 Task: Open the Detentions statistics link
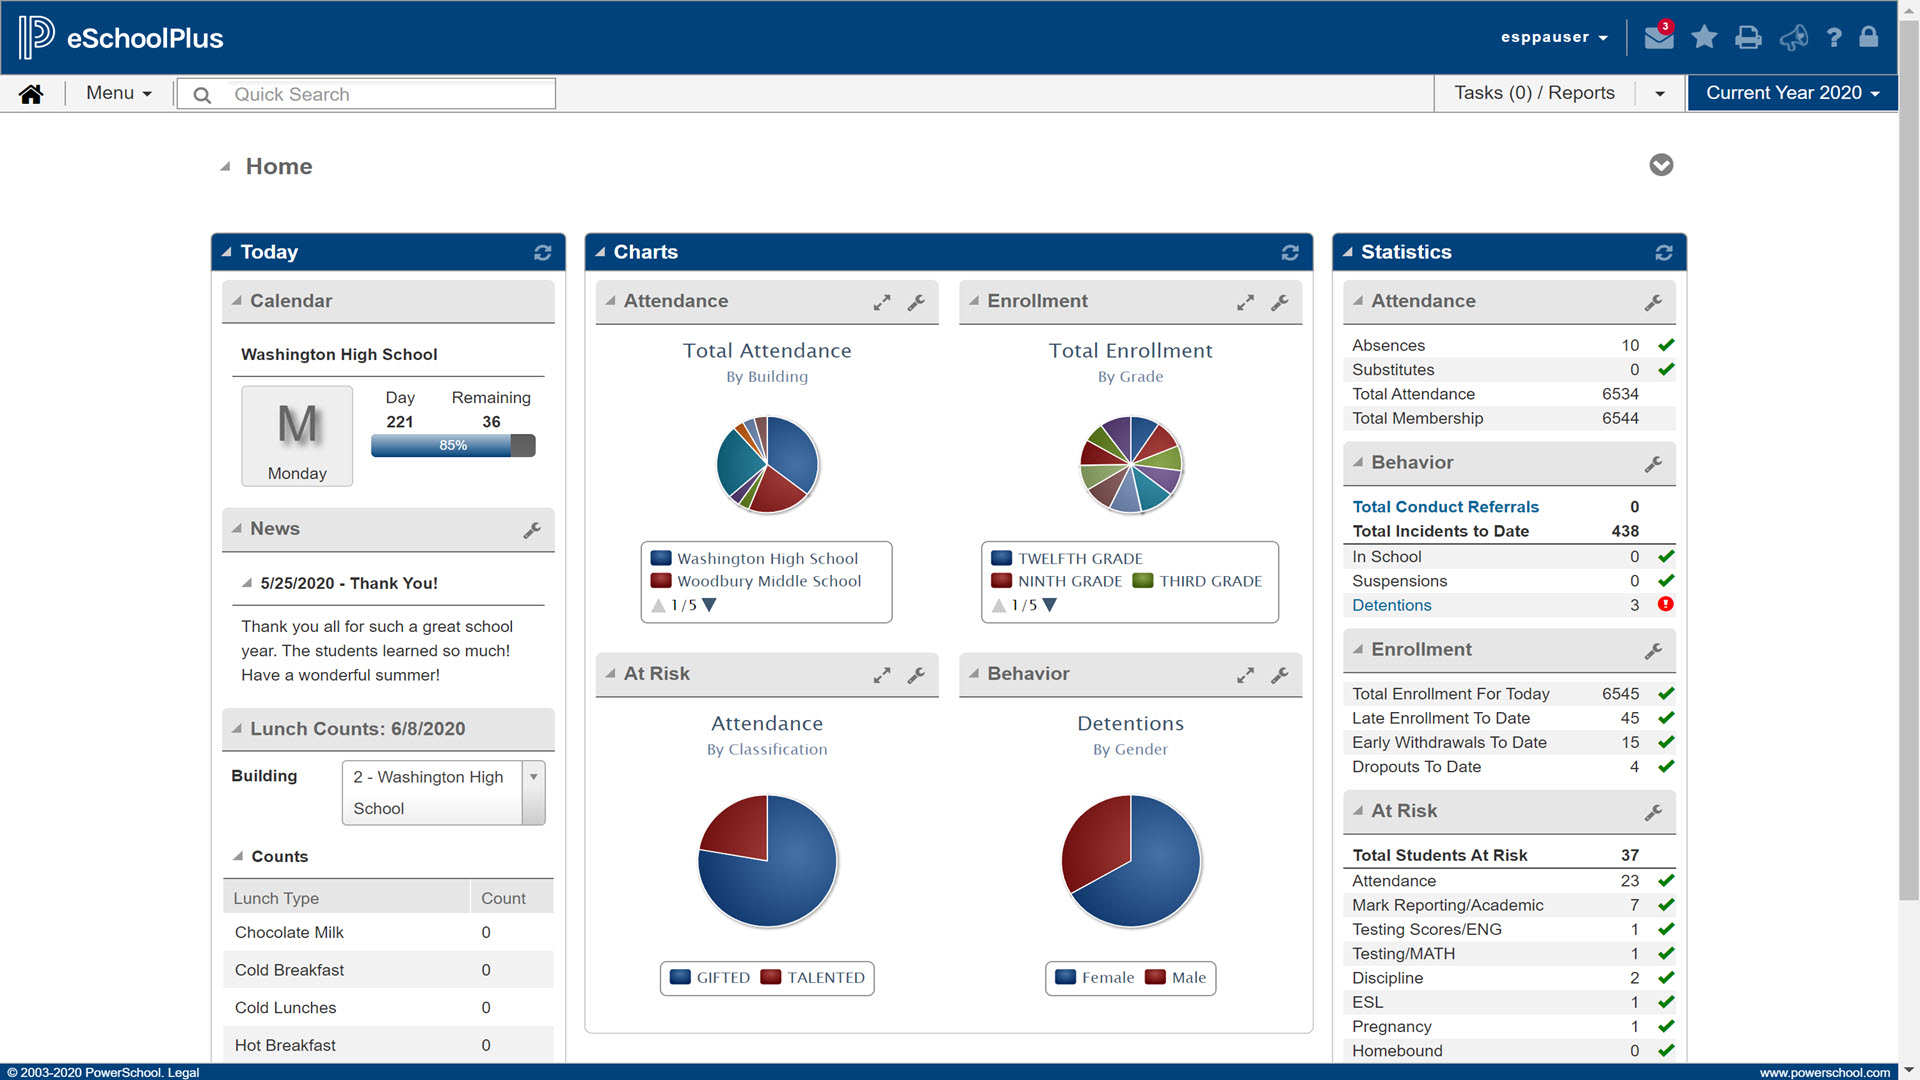(x=1391, y=605)
